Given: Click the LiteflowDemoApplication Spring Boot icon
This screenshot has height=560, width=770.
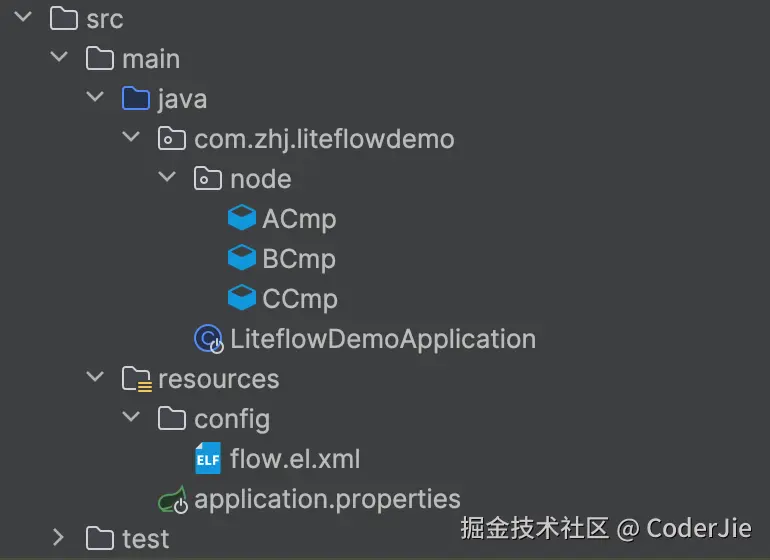Looking at the screenshot, I should click(208, 339).
